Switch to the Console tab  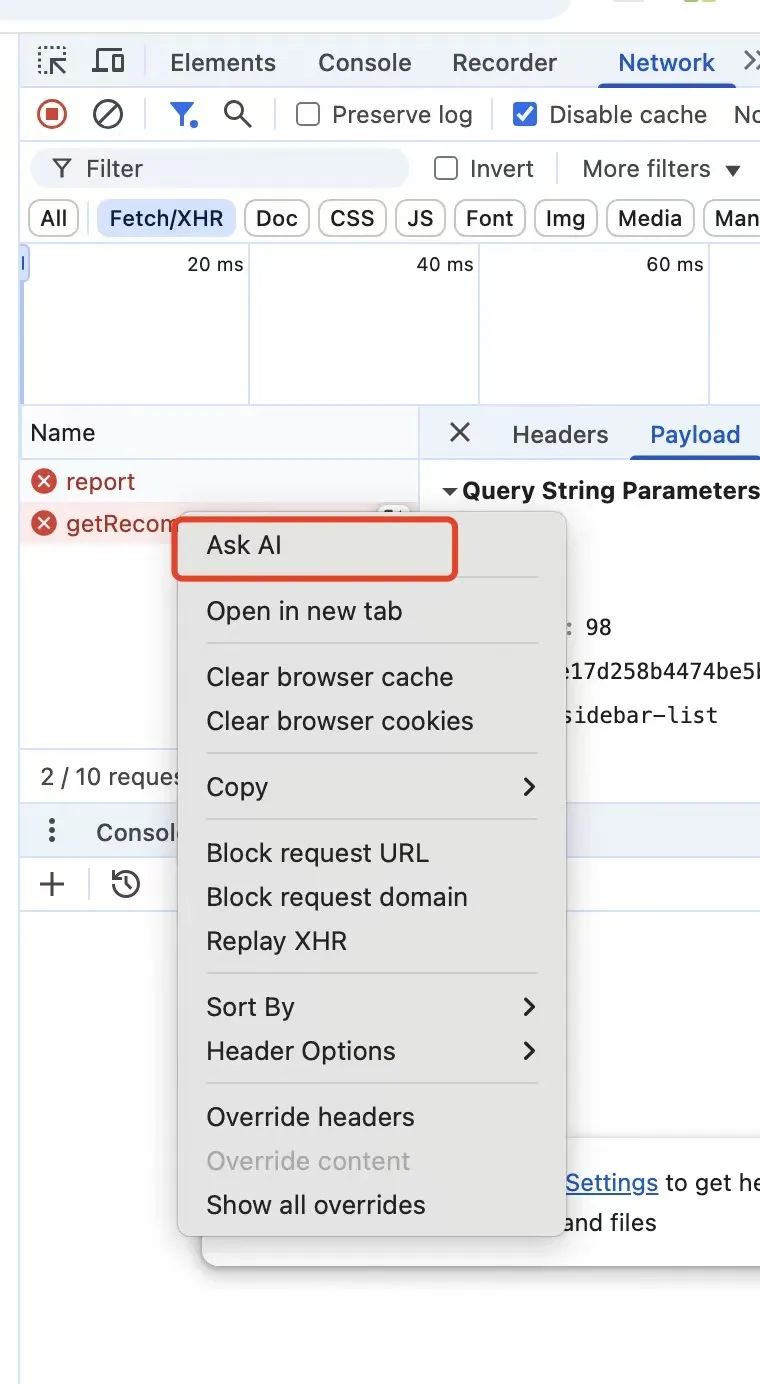pyautogui.click(x=364, y=62)
